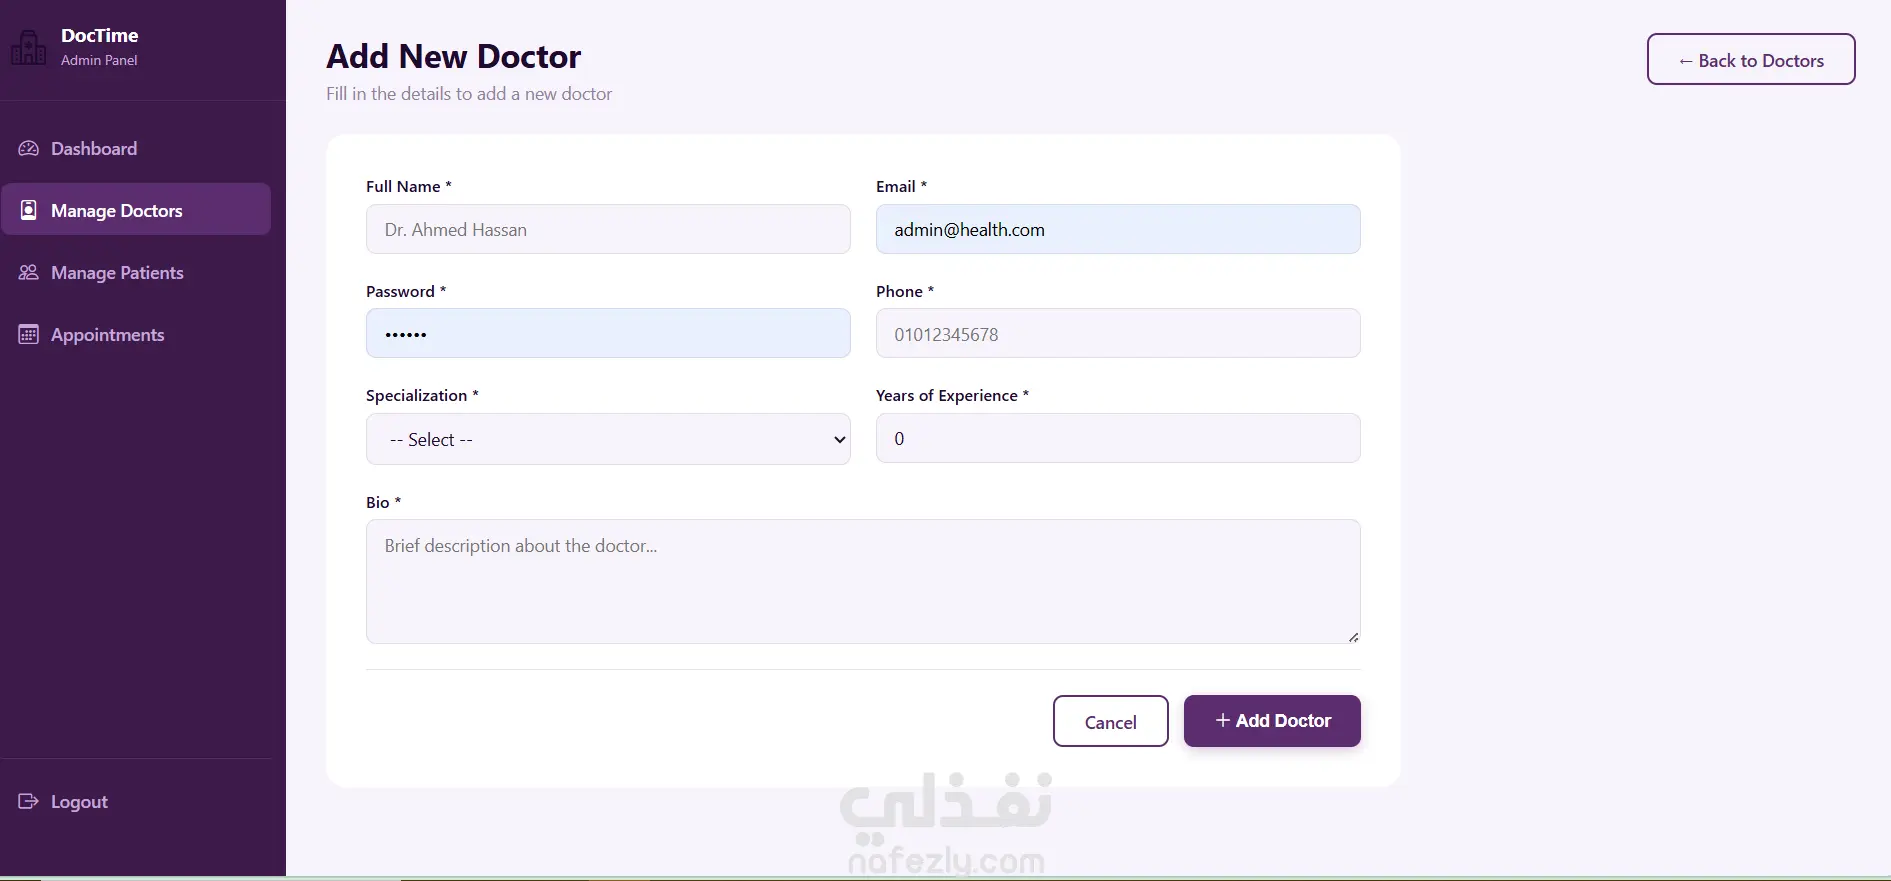Click the Dashboard gauge icon
This screenshot has height=881, width=1891.
pyautogui.click(x=29, y=149)
